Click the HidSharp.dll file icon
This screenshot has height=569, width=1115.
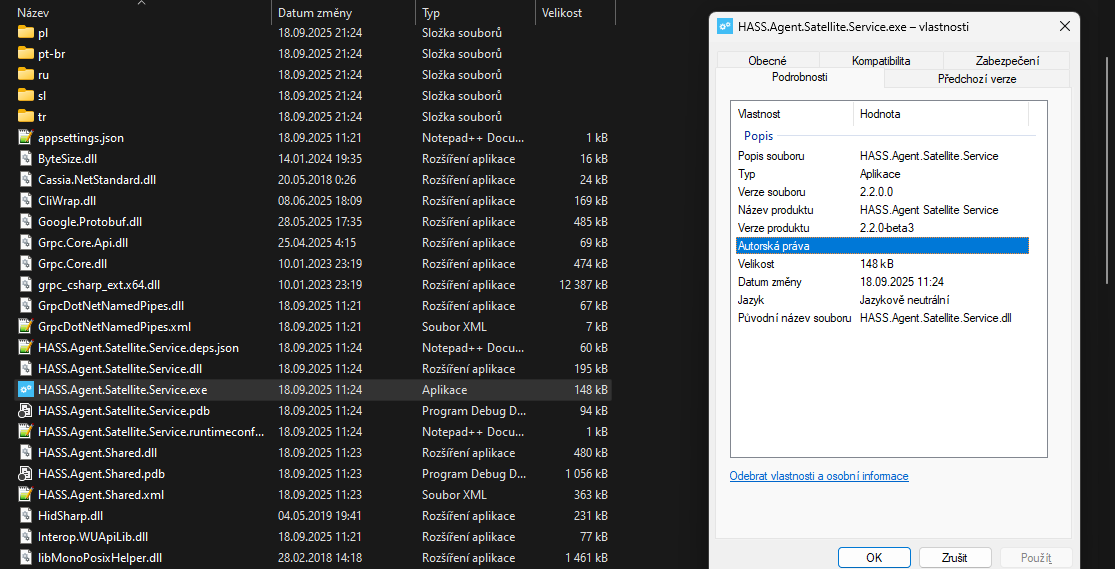click(x=26, y=516)
